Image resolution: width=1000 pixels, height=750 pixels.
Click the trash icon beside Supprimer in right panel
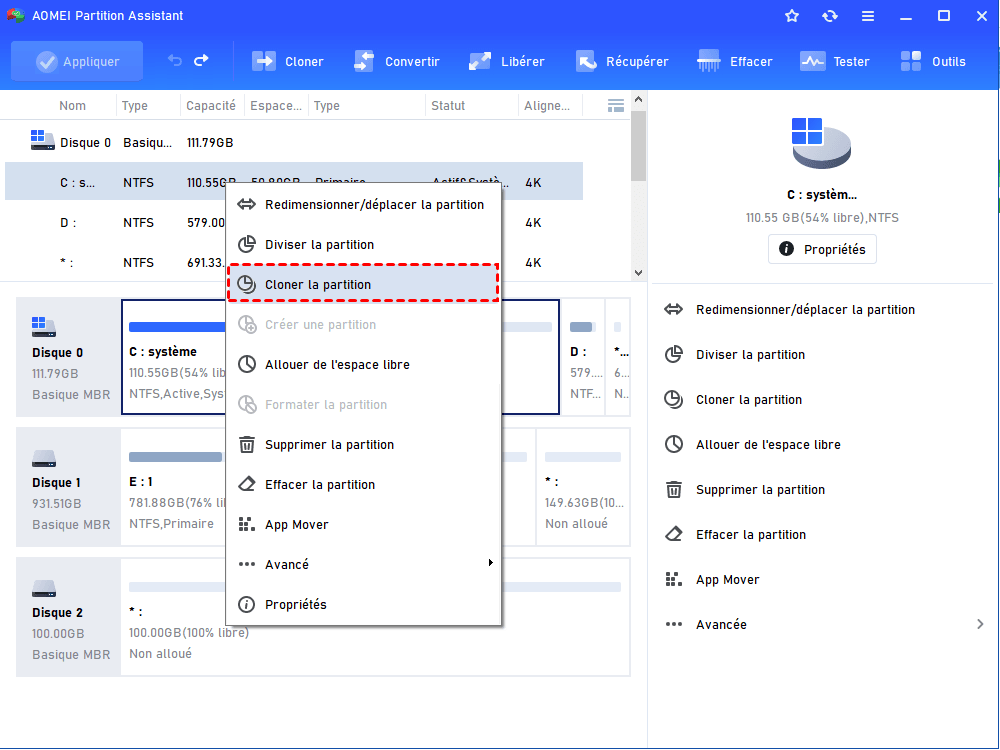click(673, 490)
